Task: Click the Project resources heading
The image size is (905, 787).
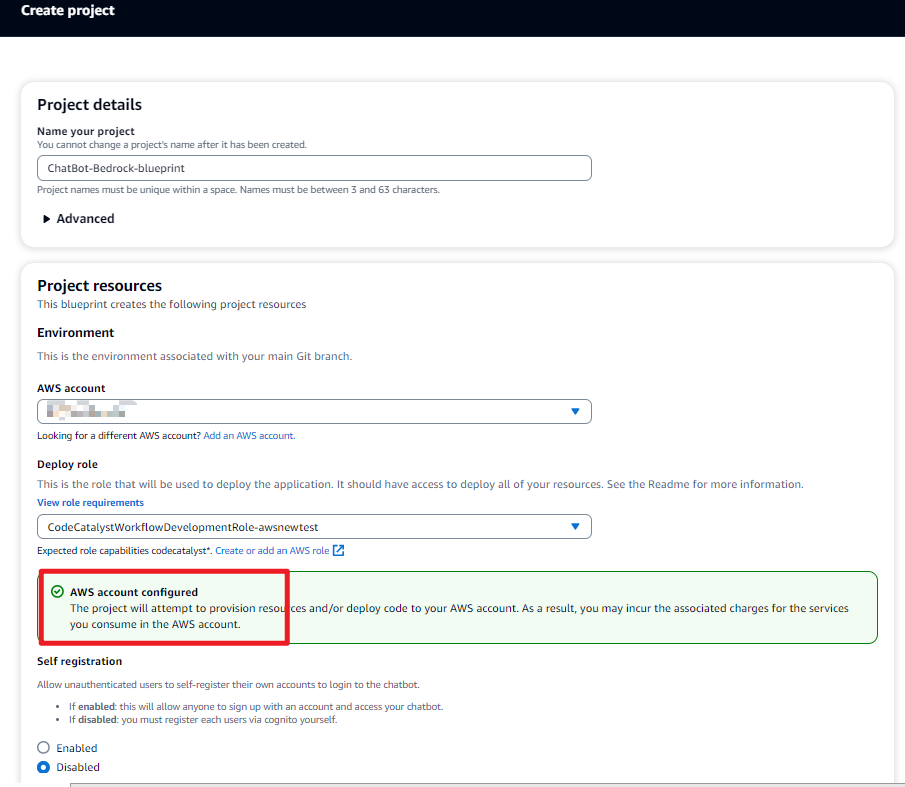Action: coord(99,286)
